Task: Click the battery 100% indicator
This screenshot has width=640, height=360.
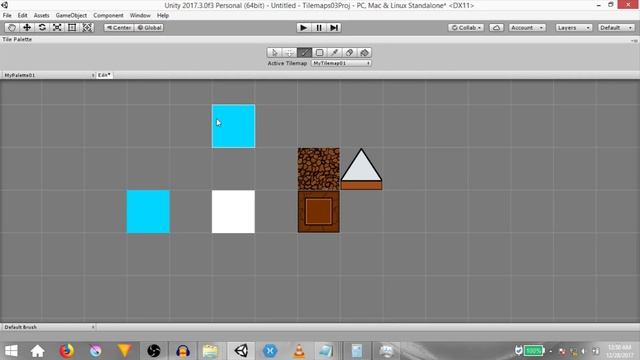Action: point(534,350)
